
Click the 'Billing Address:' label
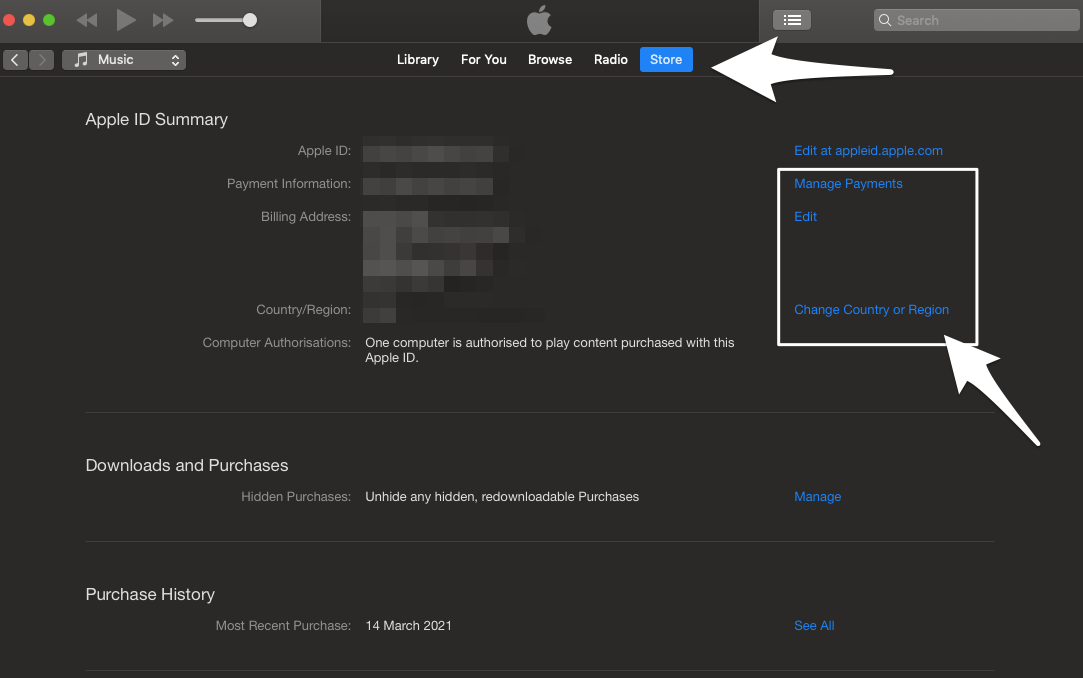[x=306, y=217]
